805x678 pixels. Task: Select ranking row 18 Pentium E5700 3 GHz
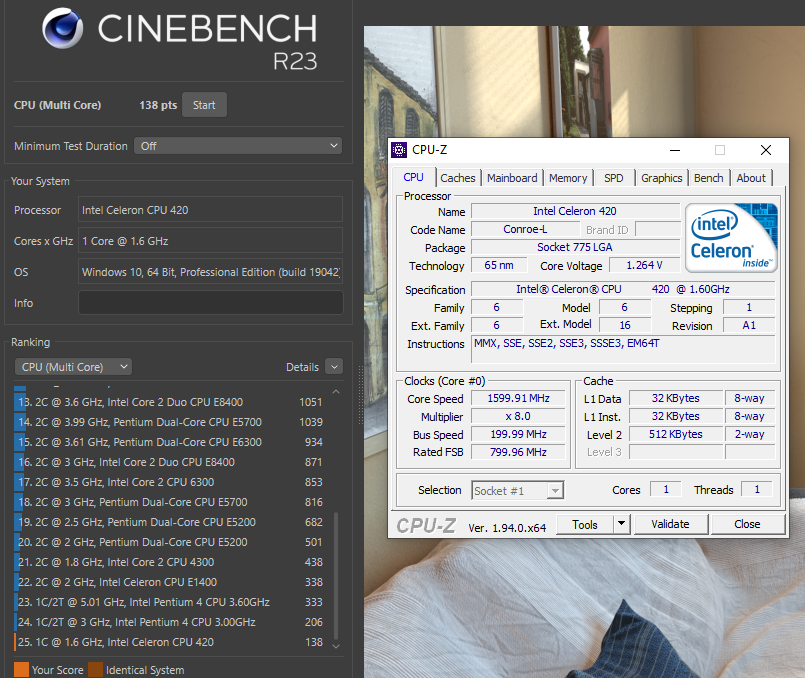(169, 502)
